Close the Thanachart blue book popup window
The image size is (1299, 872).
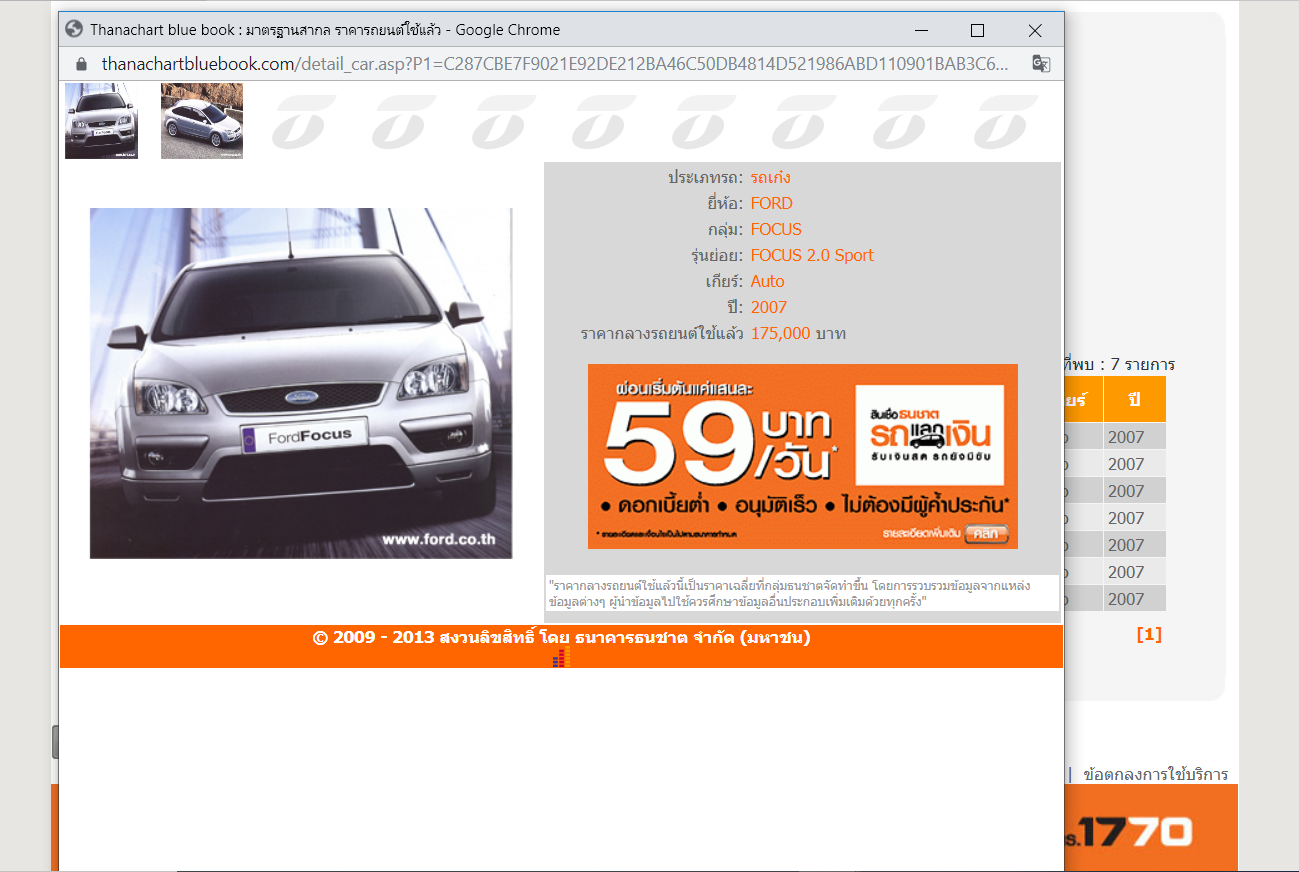point(1035,30)
